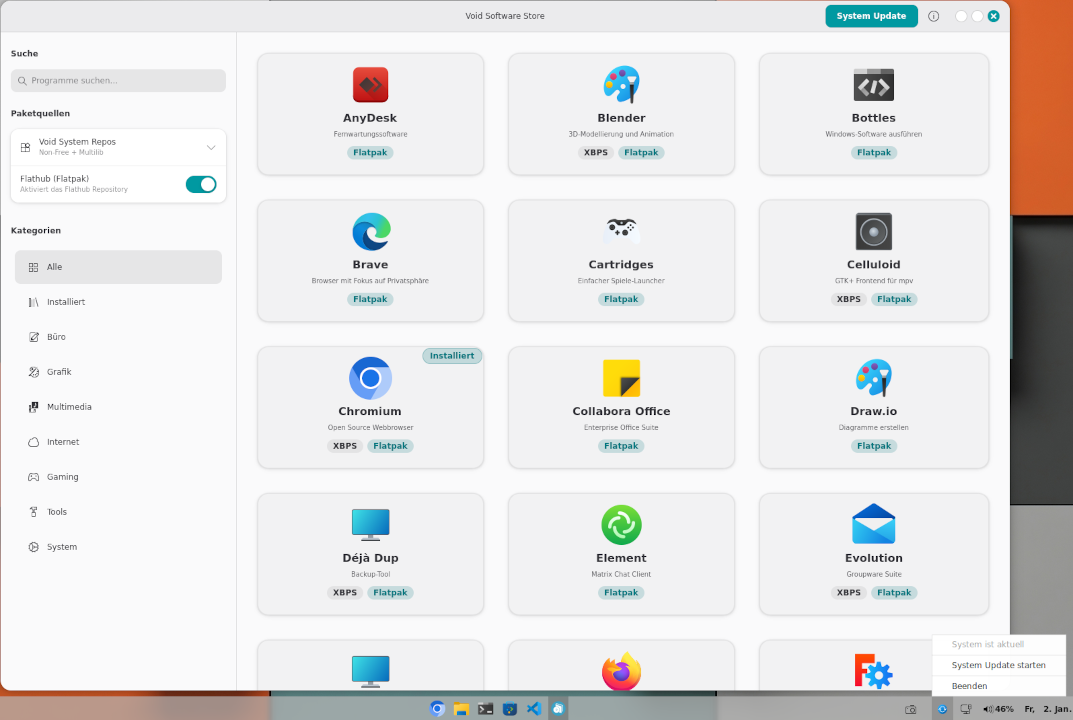Expand the Void System Repos chevron
This screenshot has height=720, width=1073.
(210, 148)
